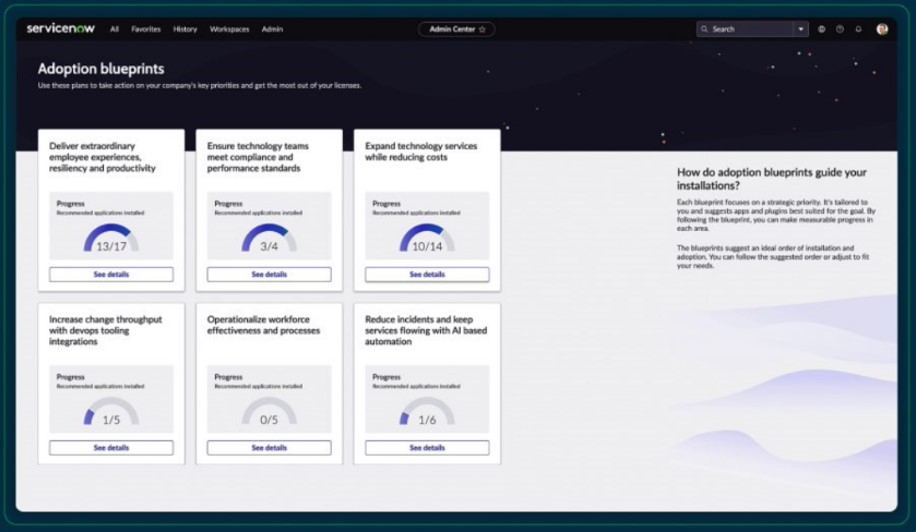The width and height of the screenshot is (916, 532).
Task: Favorite Admin Center with the star icon
Action: pyautogui.click(x=482, y=30)
